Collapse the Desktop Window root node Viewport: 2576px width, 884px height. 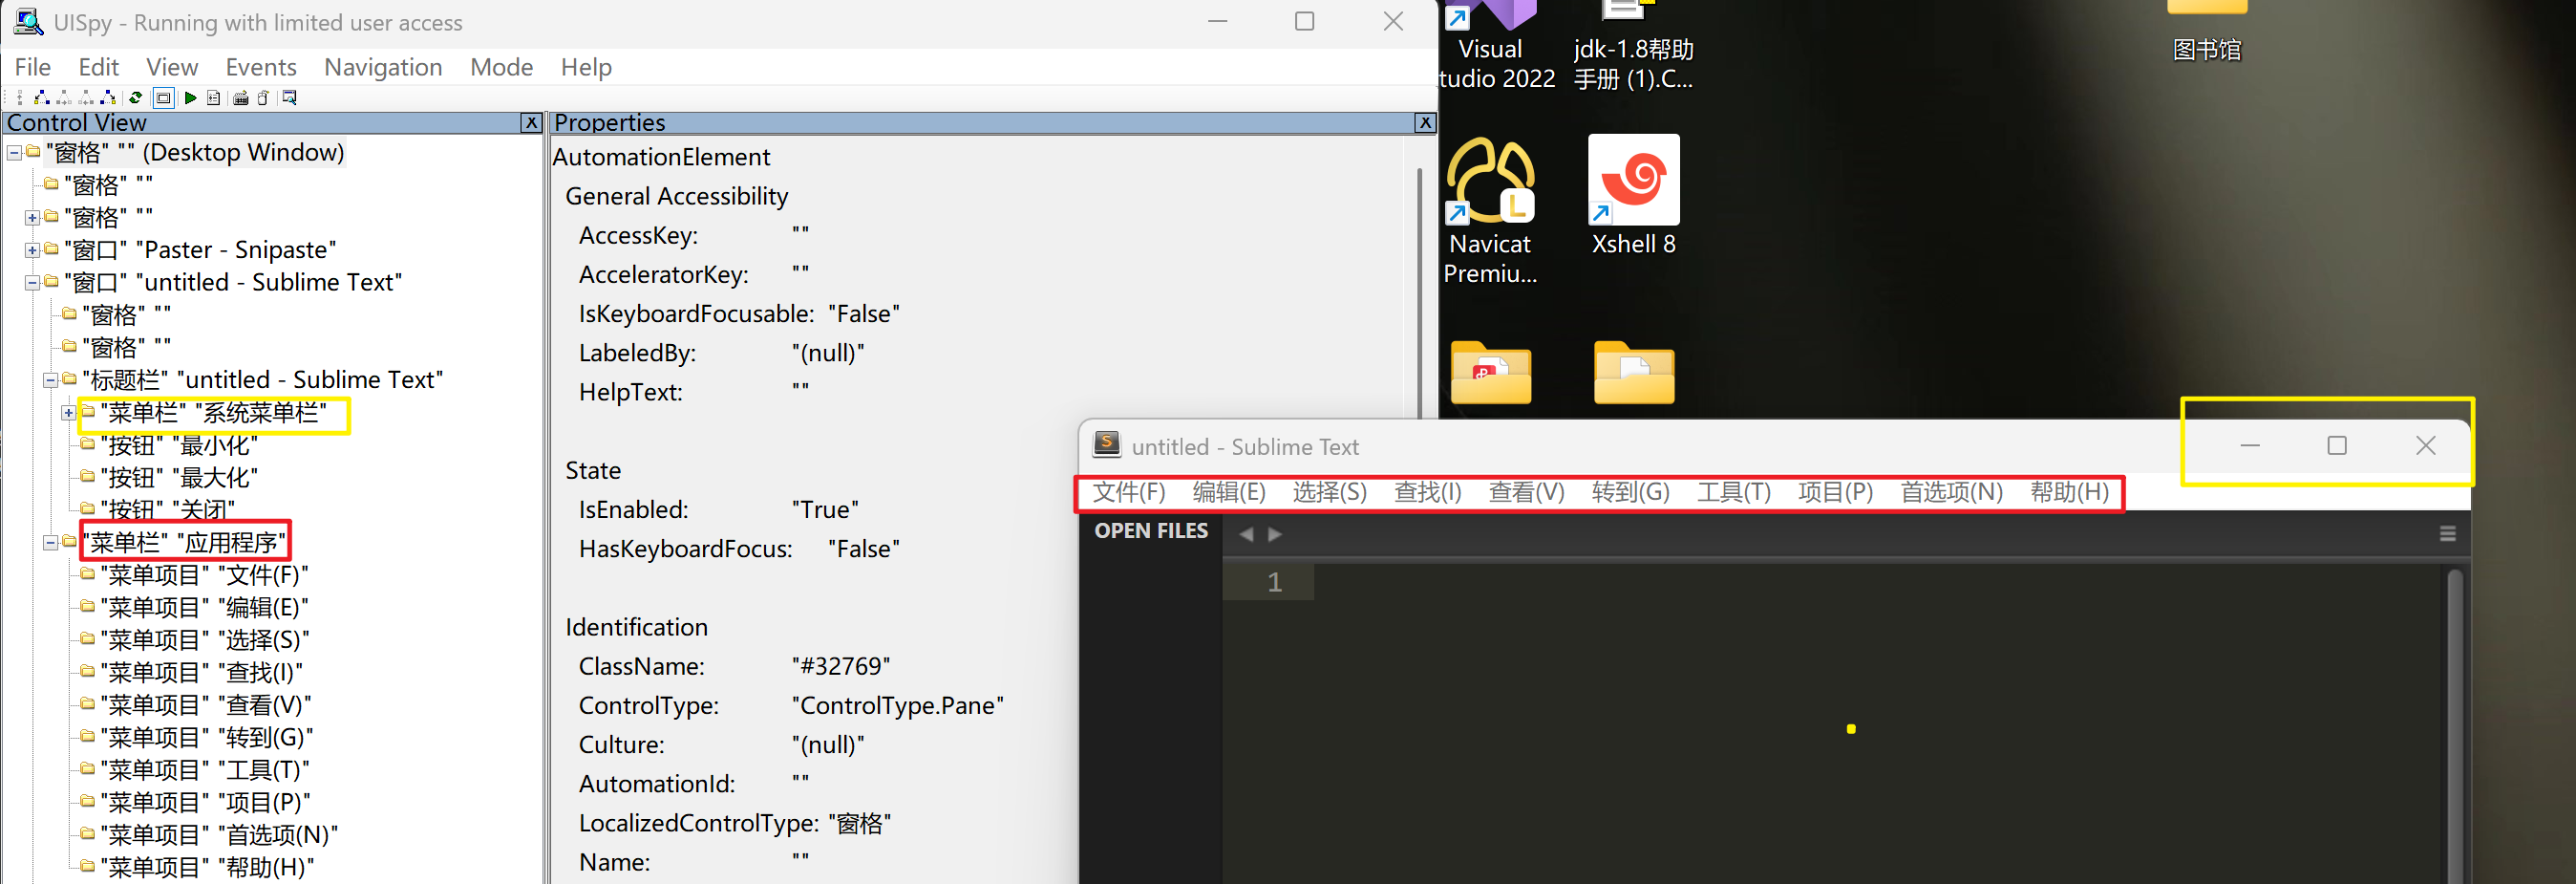14,153
